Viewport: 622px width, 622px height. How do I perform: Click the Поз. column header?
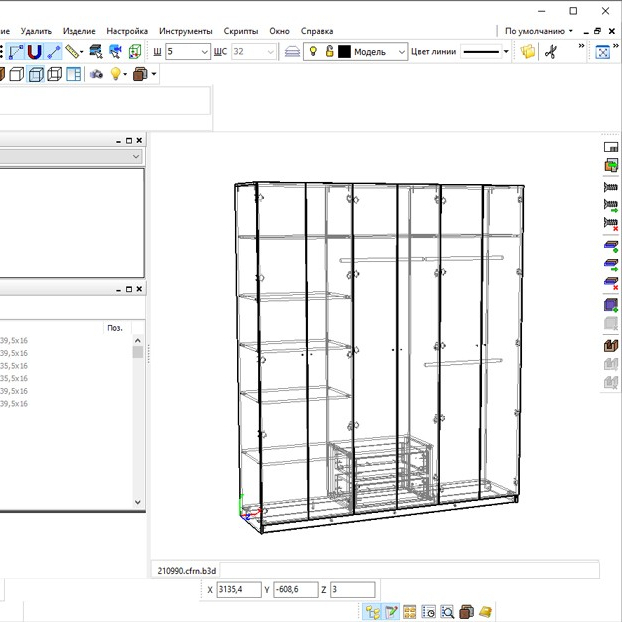115,328
